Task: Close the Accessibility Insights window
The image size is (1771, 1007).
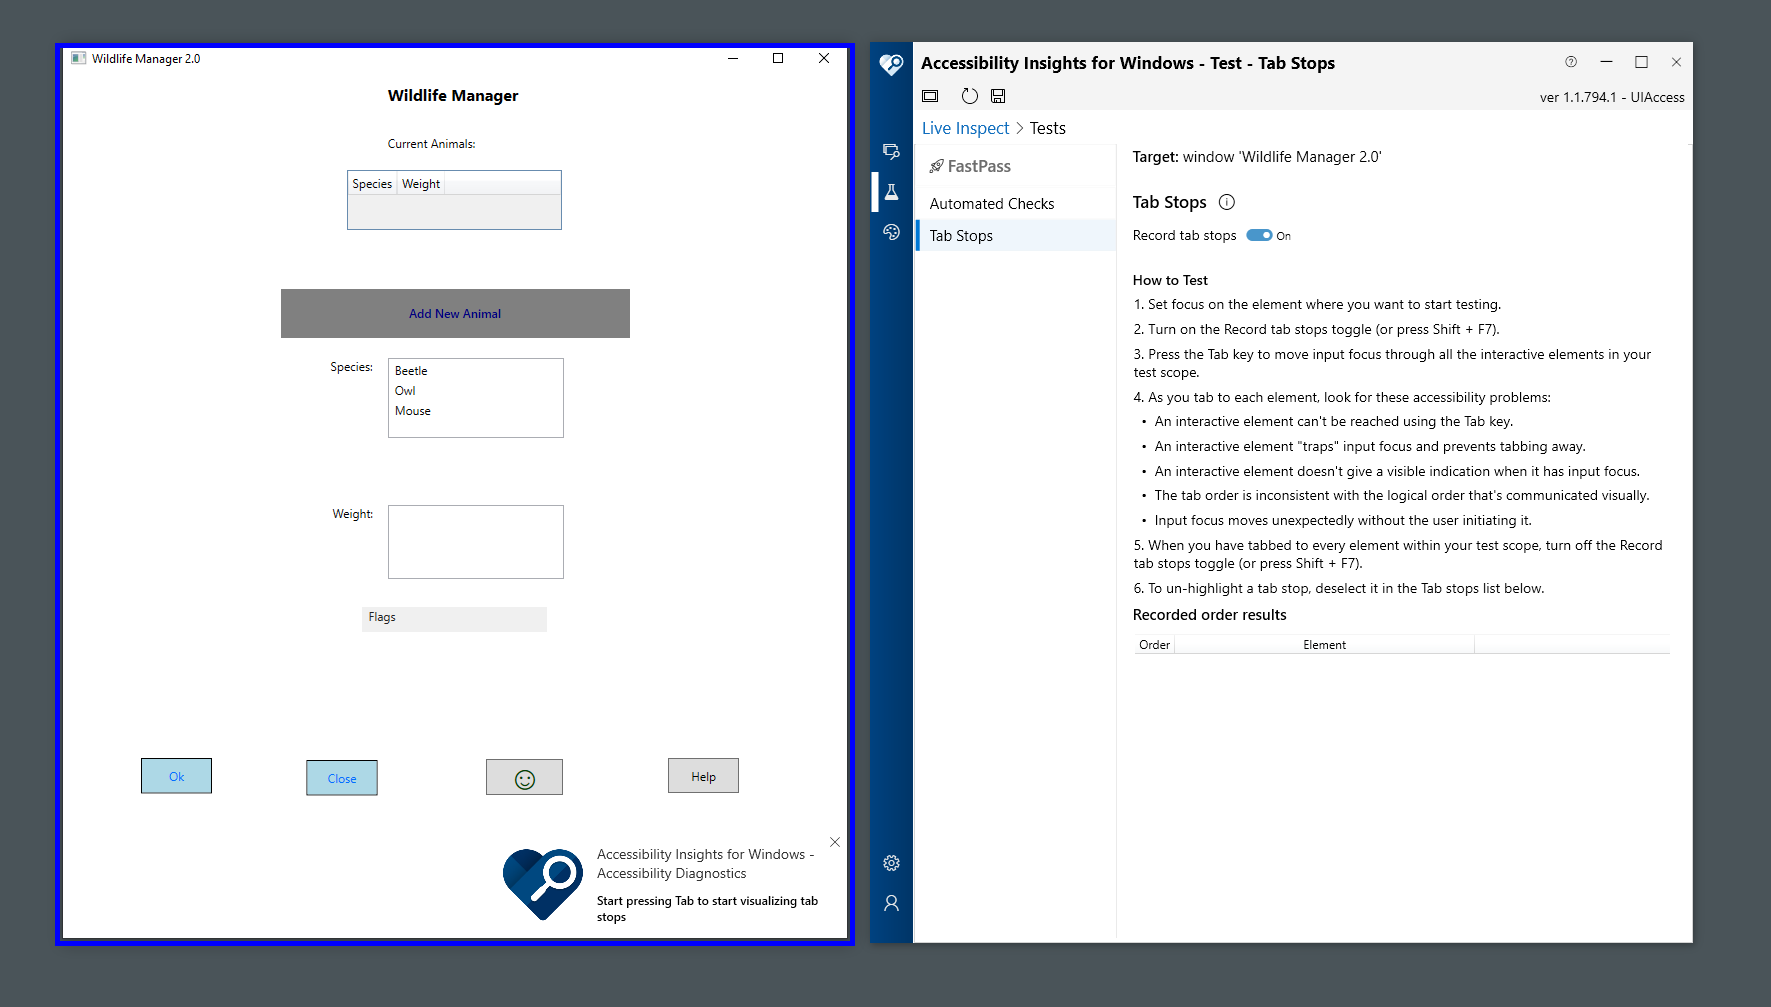Action: [x=1676, y=62]
